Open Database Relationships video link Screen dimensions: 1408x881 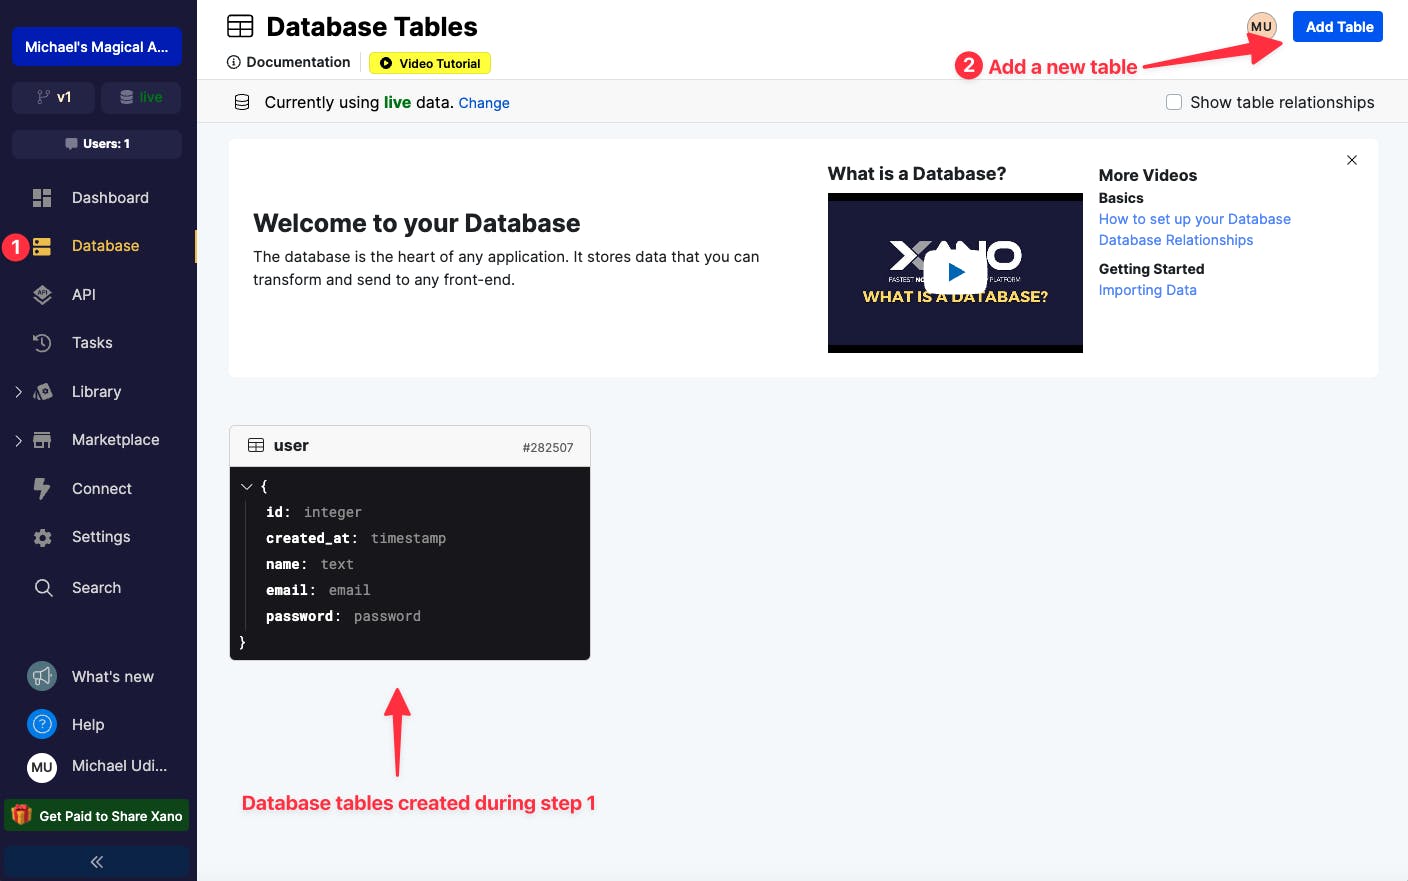[1176, 240]
